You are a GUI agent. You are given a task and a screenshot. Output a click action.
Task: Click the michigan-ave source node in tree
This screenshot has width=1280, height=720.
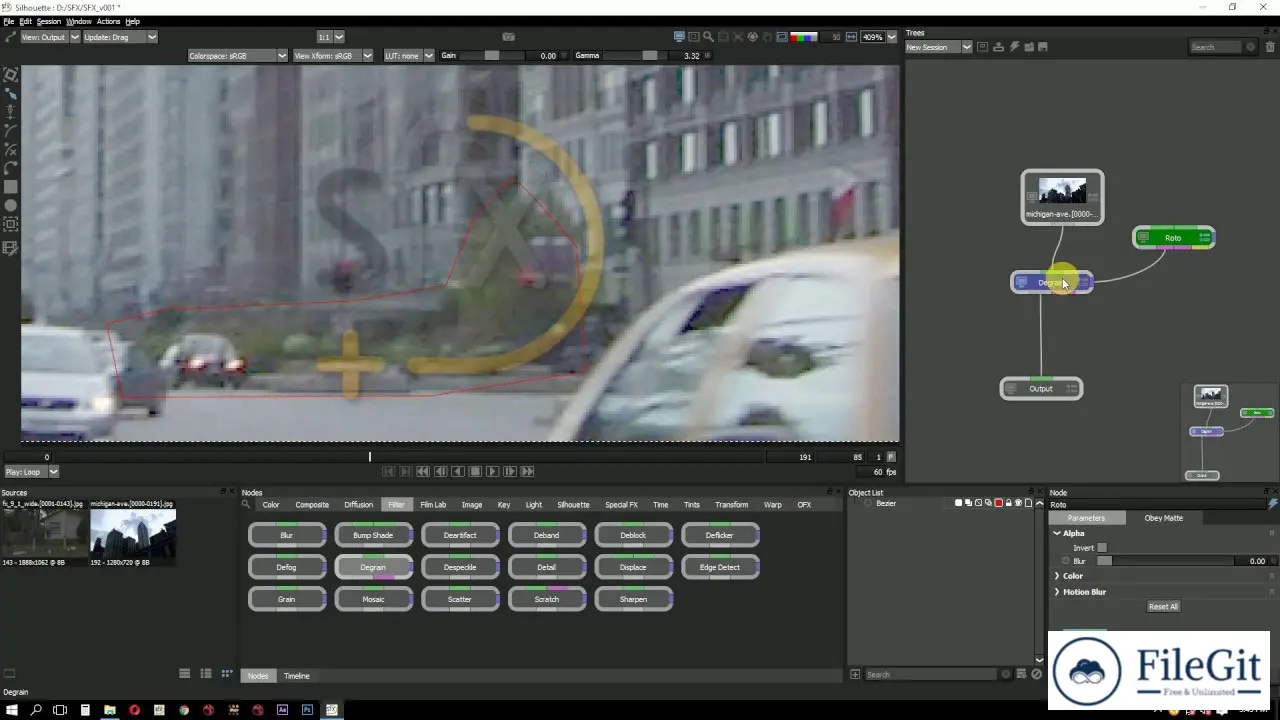[x=1062, y=197]
